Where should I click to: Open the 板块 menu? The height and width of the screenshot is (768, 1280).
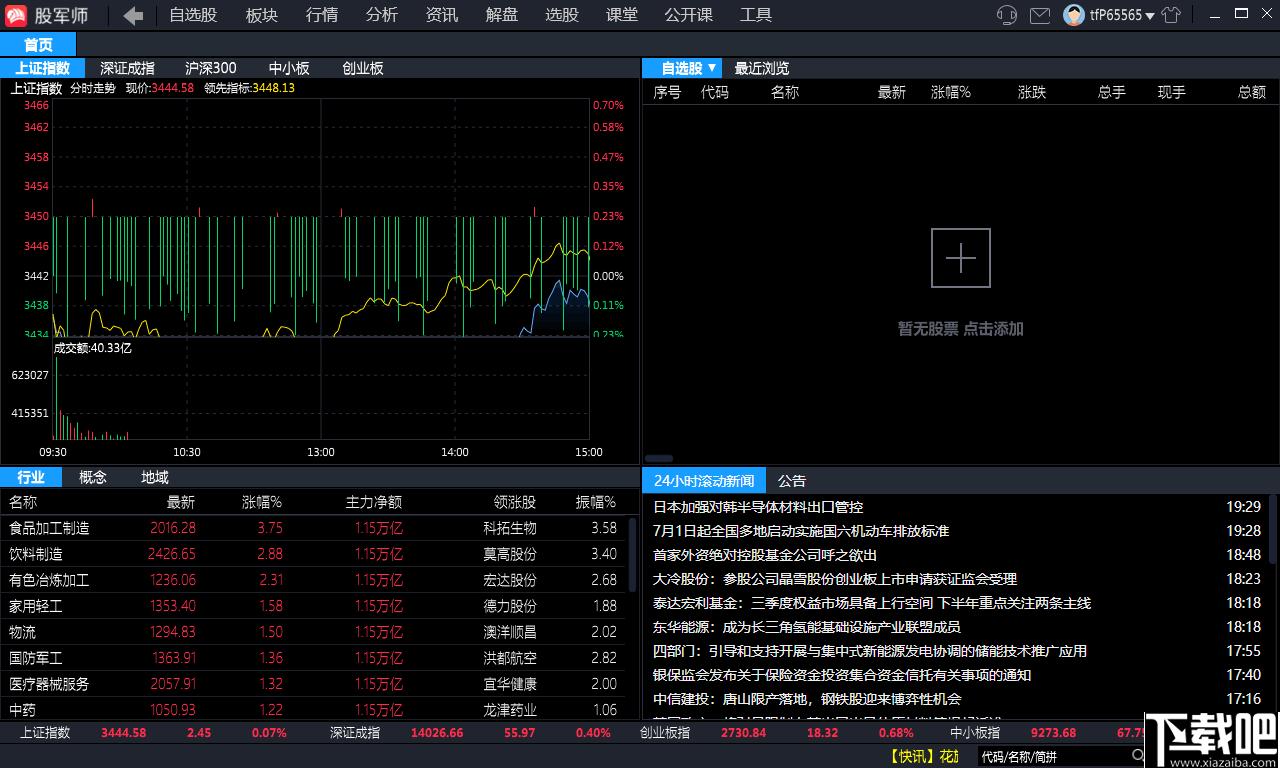(x=261, y=15)
